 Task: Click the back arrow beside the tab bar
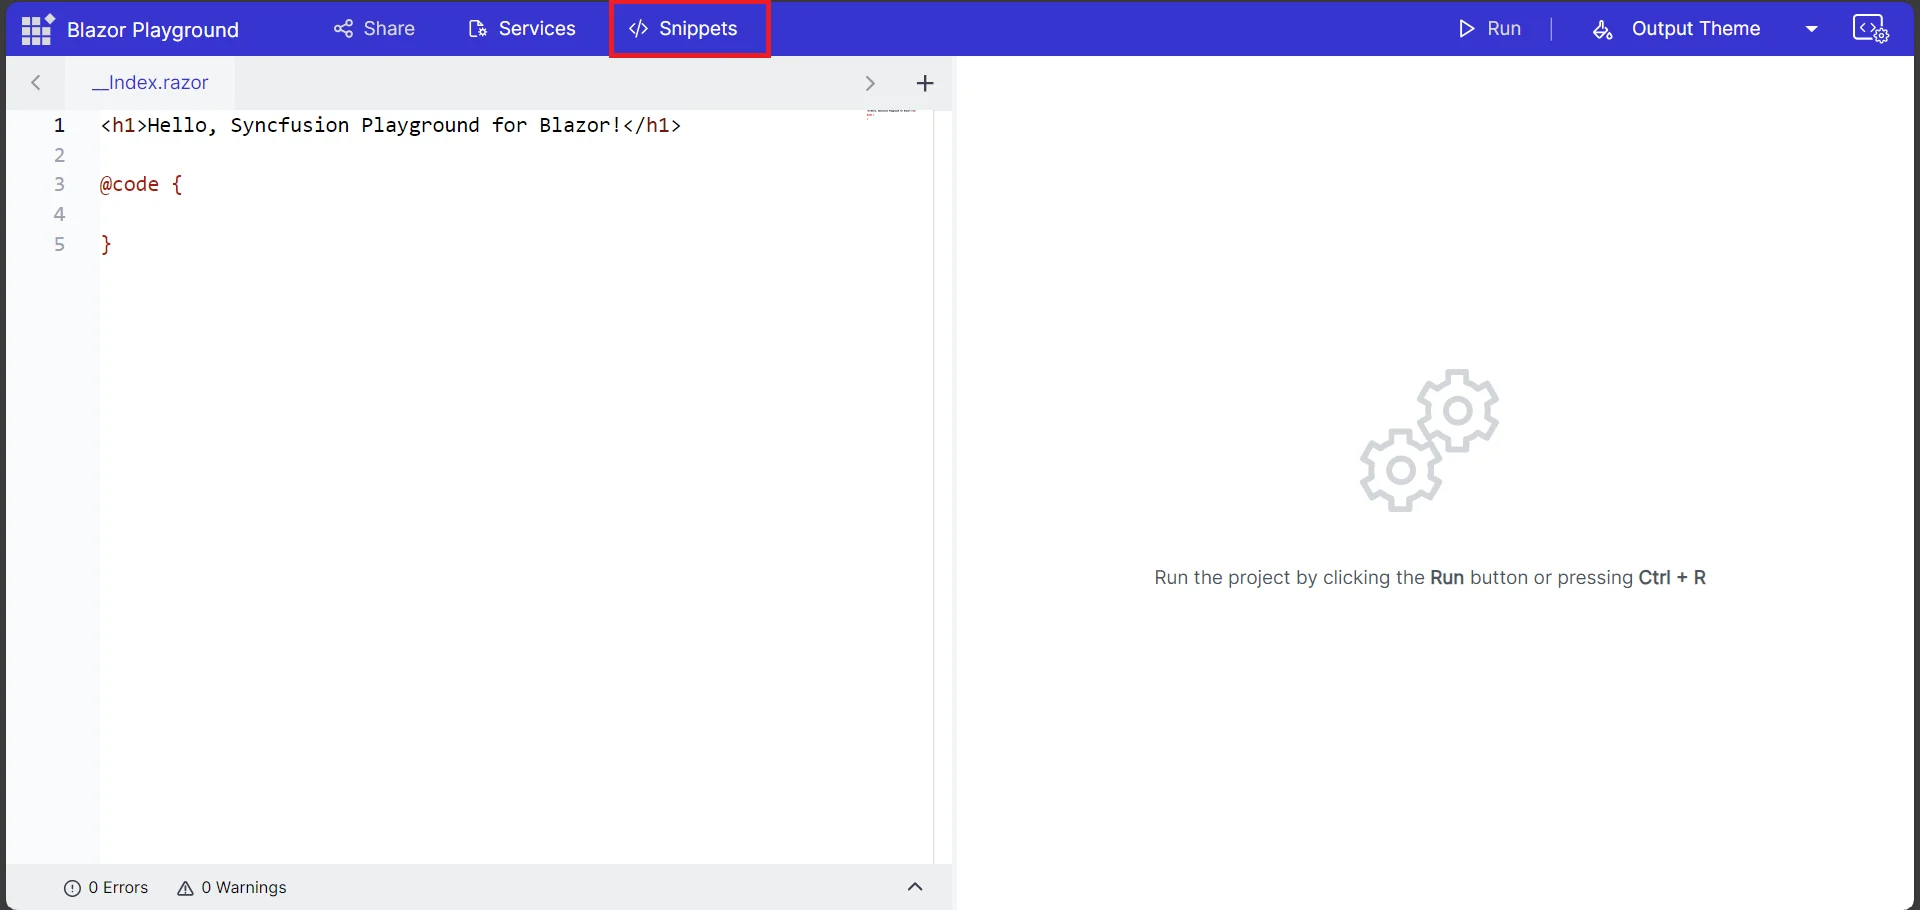click(36, 83)
